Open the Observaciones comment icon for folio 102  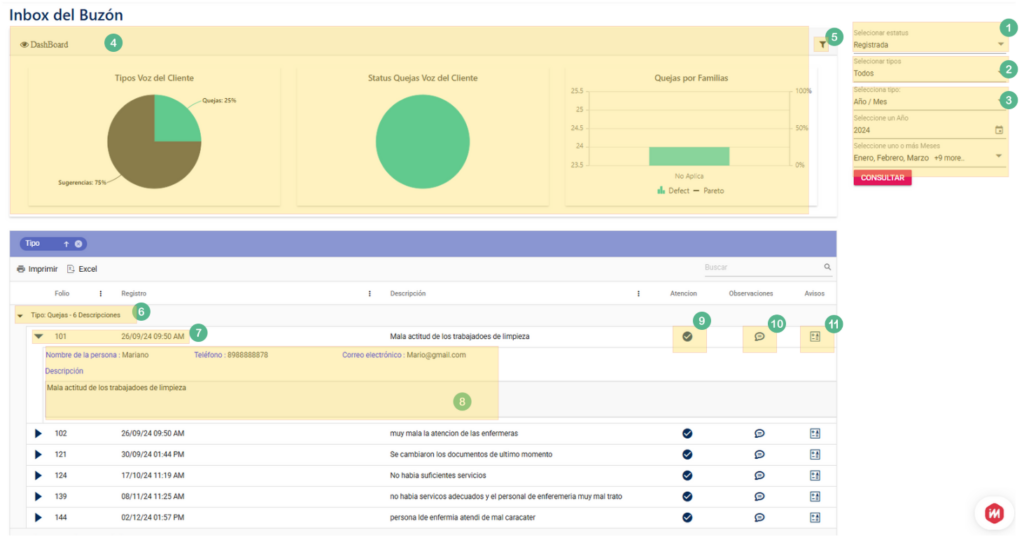pyautogui.click(x=760, y=434)
